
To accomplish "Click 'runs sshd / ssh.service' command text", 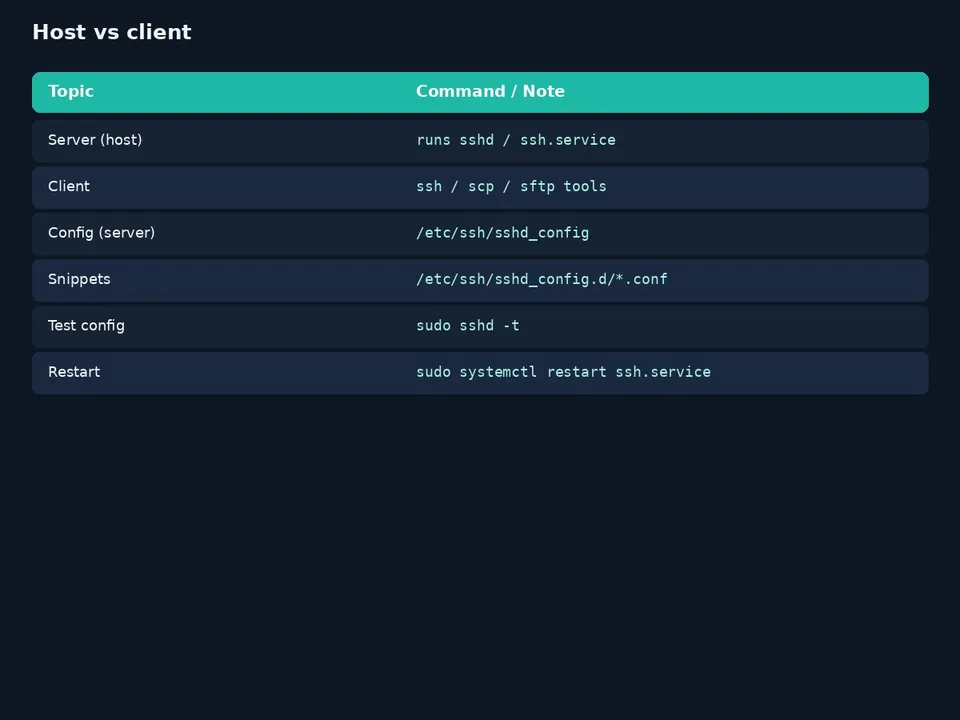I will [x=516, y=140].
